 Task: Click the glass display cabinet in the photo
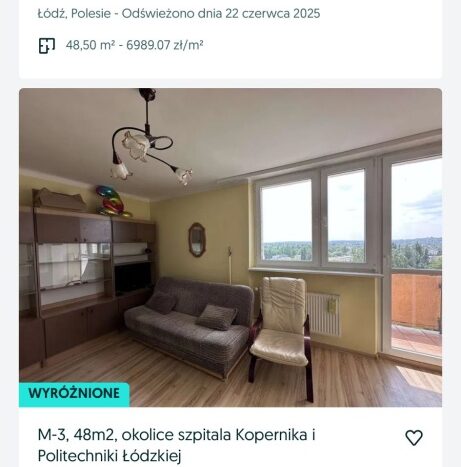pos(72,265)
